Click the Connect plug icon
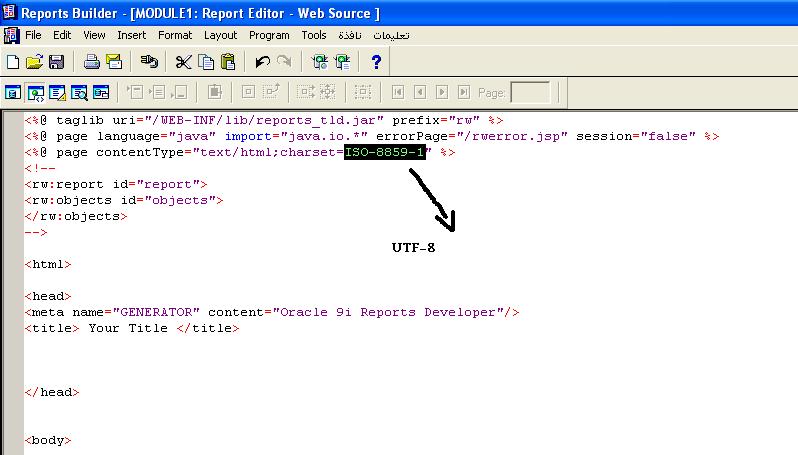Viewport: 798px width, 455px height. click(148, 62)
